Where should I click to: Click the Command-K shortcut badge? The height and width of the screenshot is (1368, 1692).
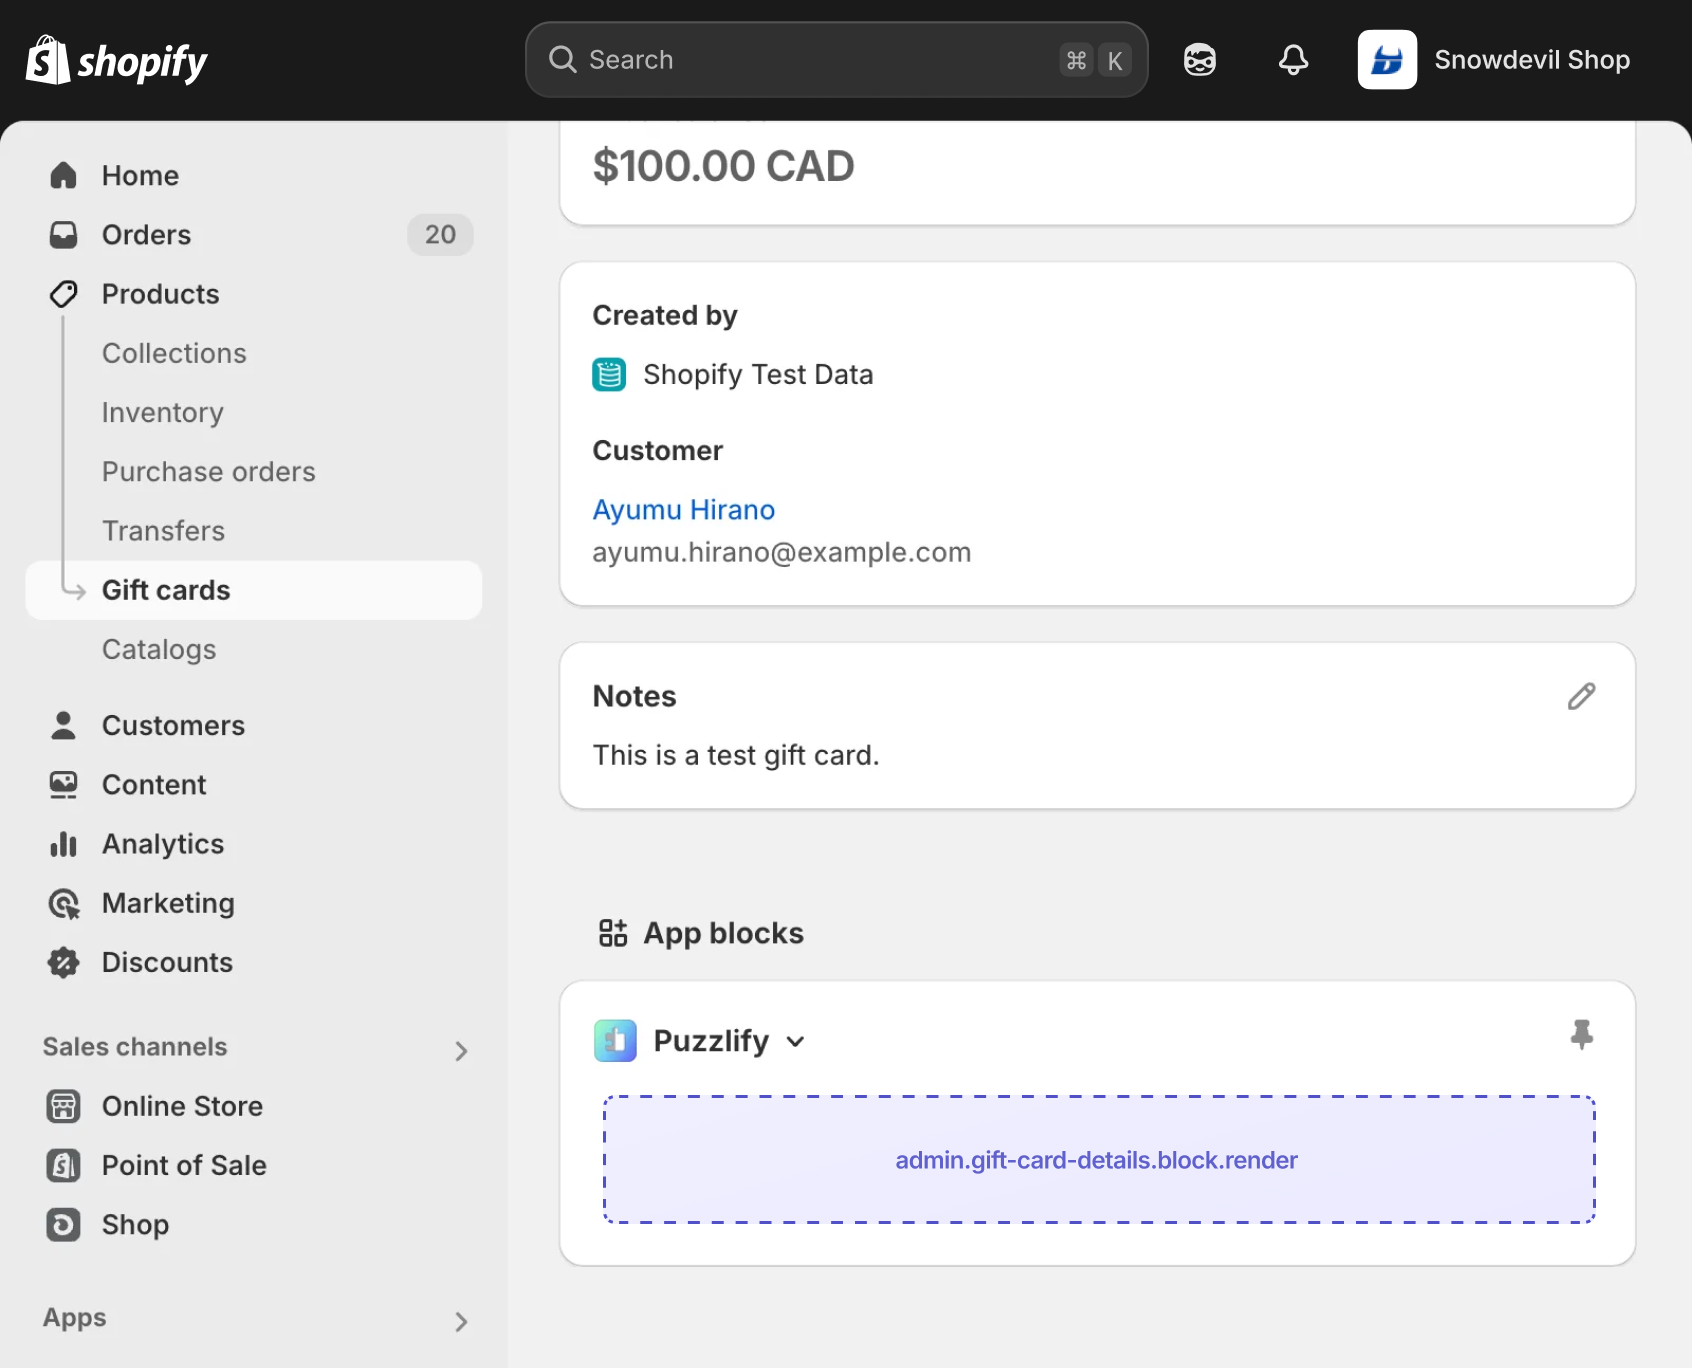click(x=1095, y=60)
